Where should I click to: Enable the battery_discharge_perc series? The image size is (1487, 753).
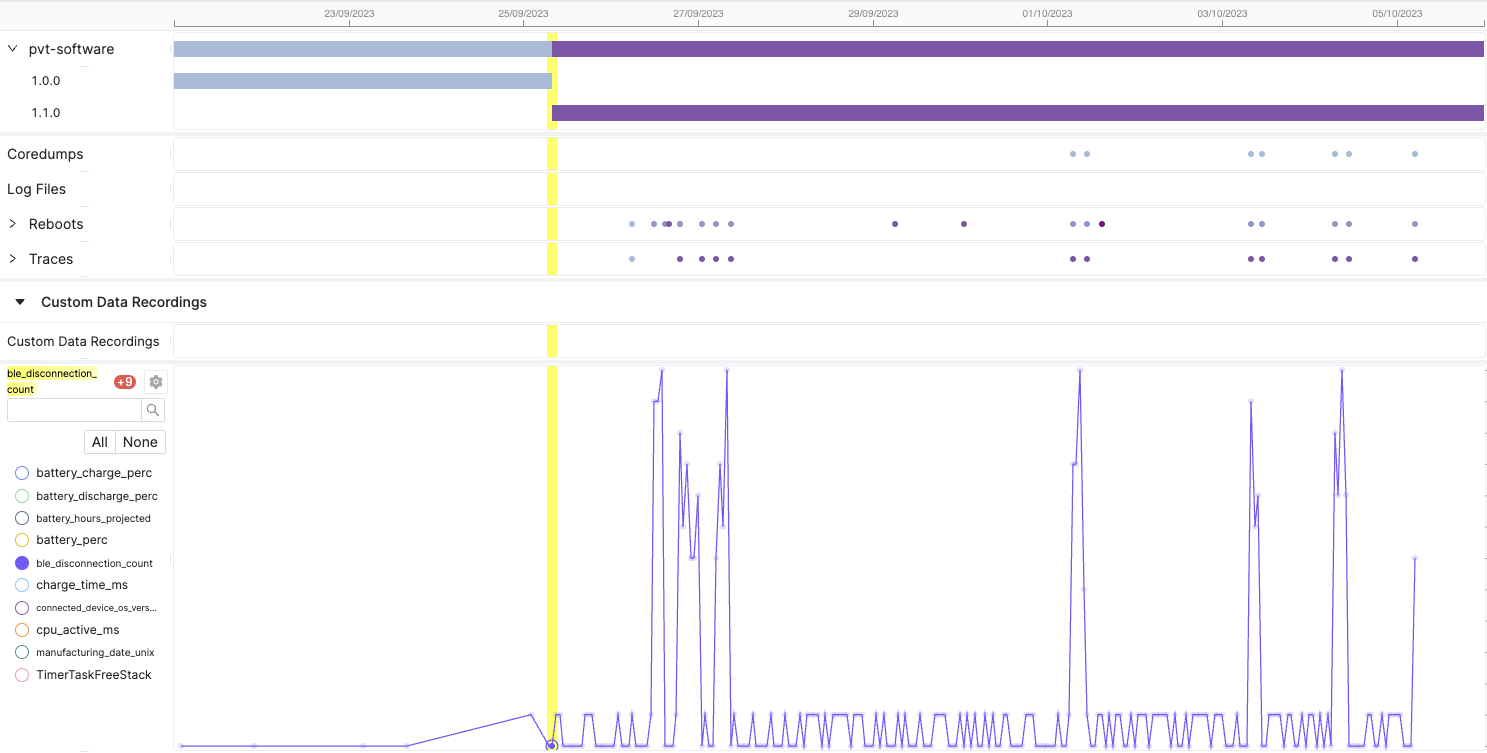(x=22, y=496)
